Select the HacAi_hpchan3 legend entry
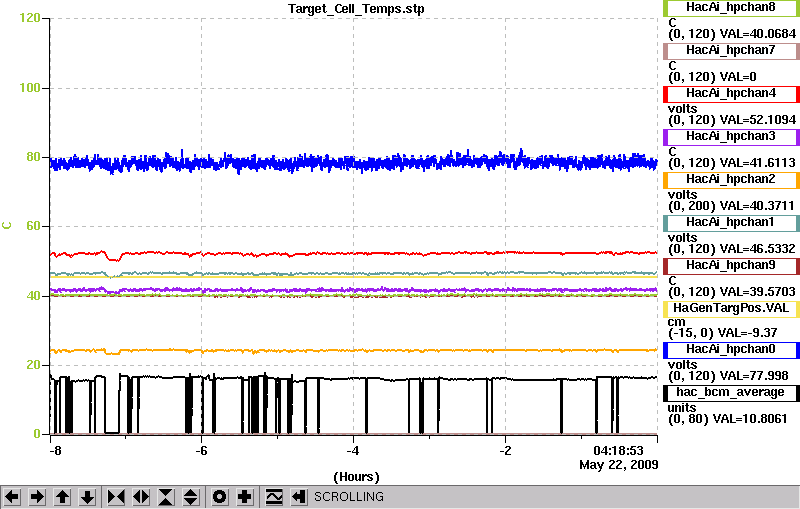Viewport: 800px width, 509px height. [x=731, y=137]
